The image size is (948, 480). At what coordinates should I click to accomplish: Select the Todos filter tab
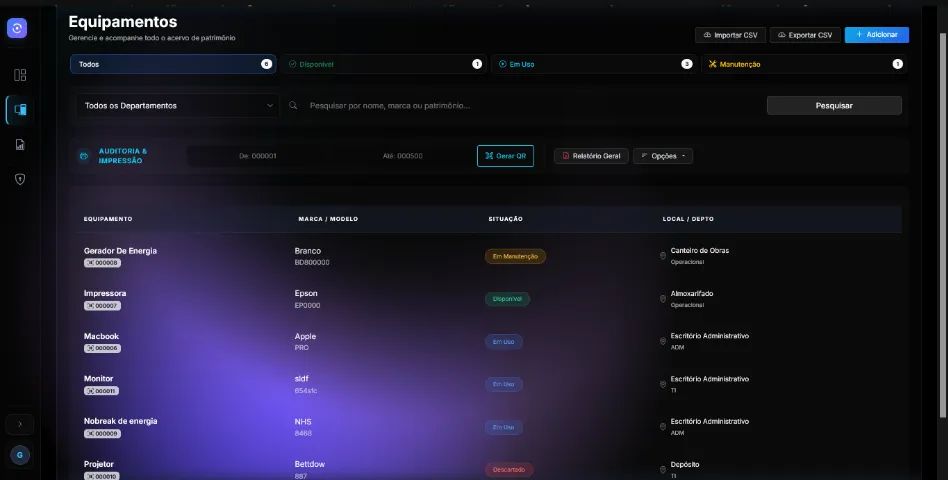(173, 64)
